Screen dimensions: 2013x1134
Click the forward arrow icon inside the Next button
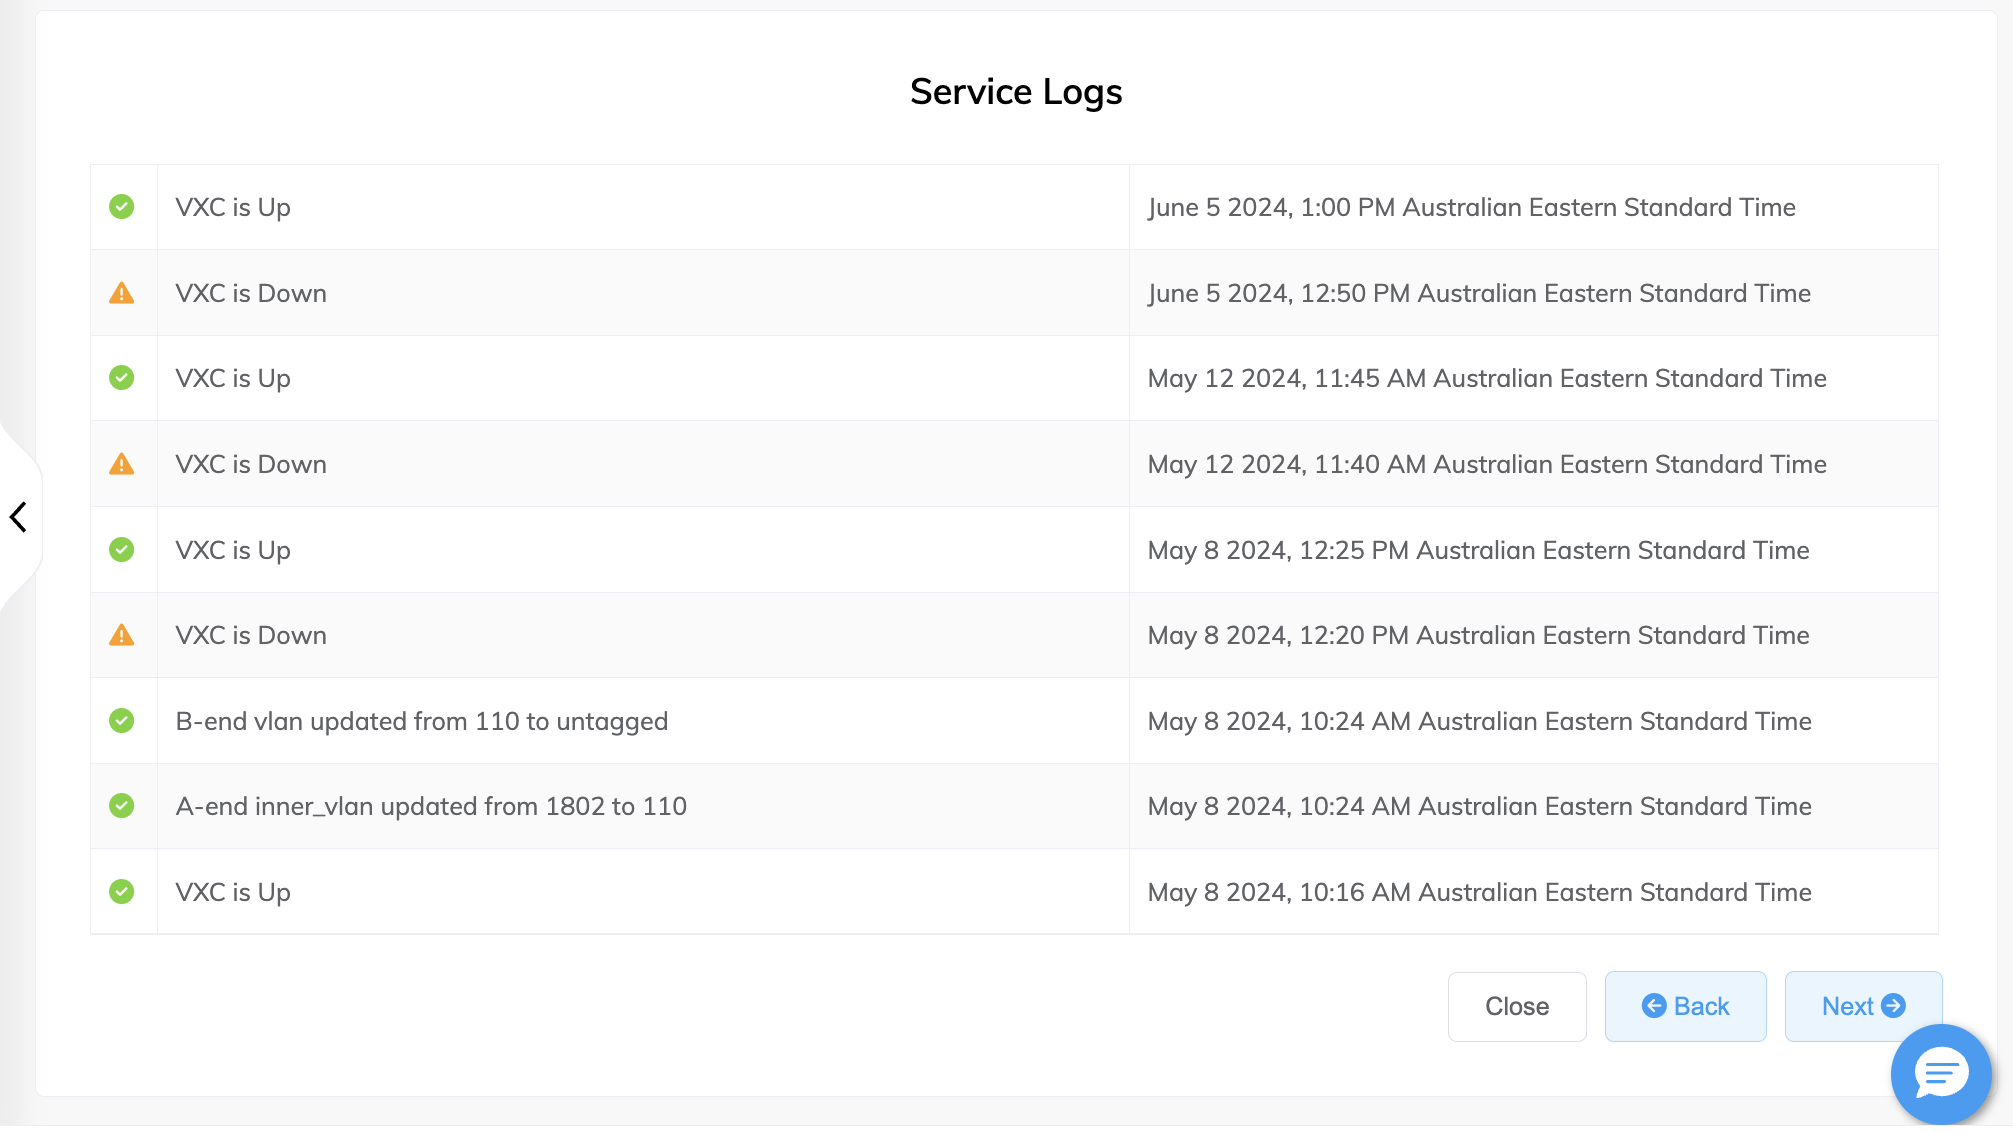coord(1894,1006)
